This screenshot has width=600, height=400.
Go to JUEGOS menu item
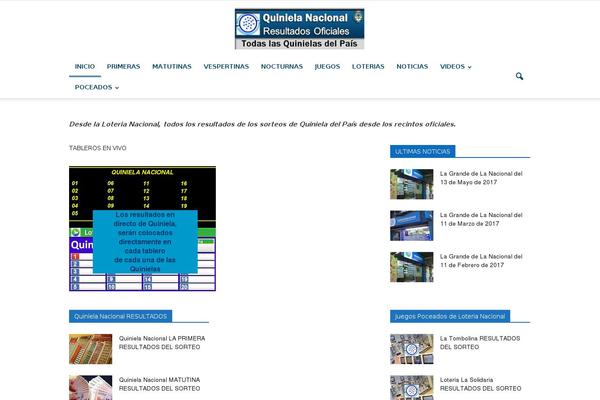tap(327, 67)
